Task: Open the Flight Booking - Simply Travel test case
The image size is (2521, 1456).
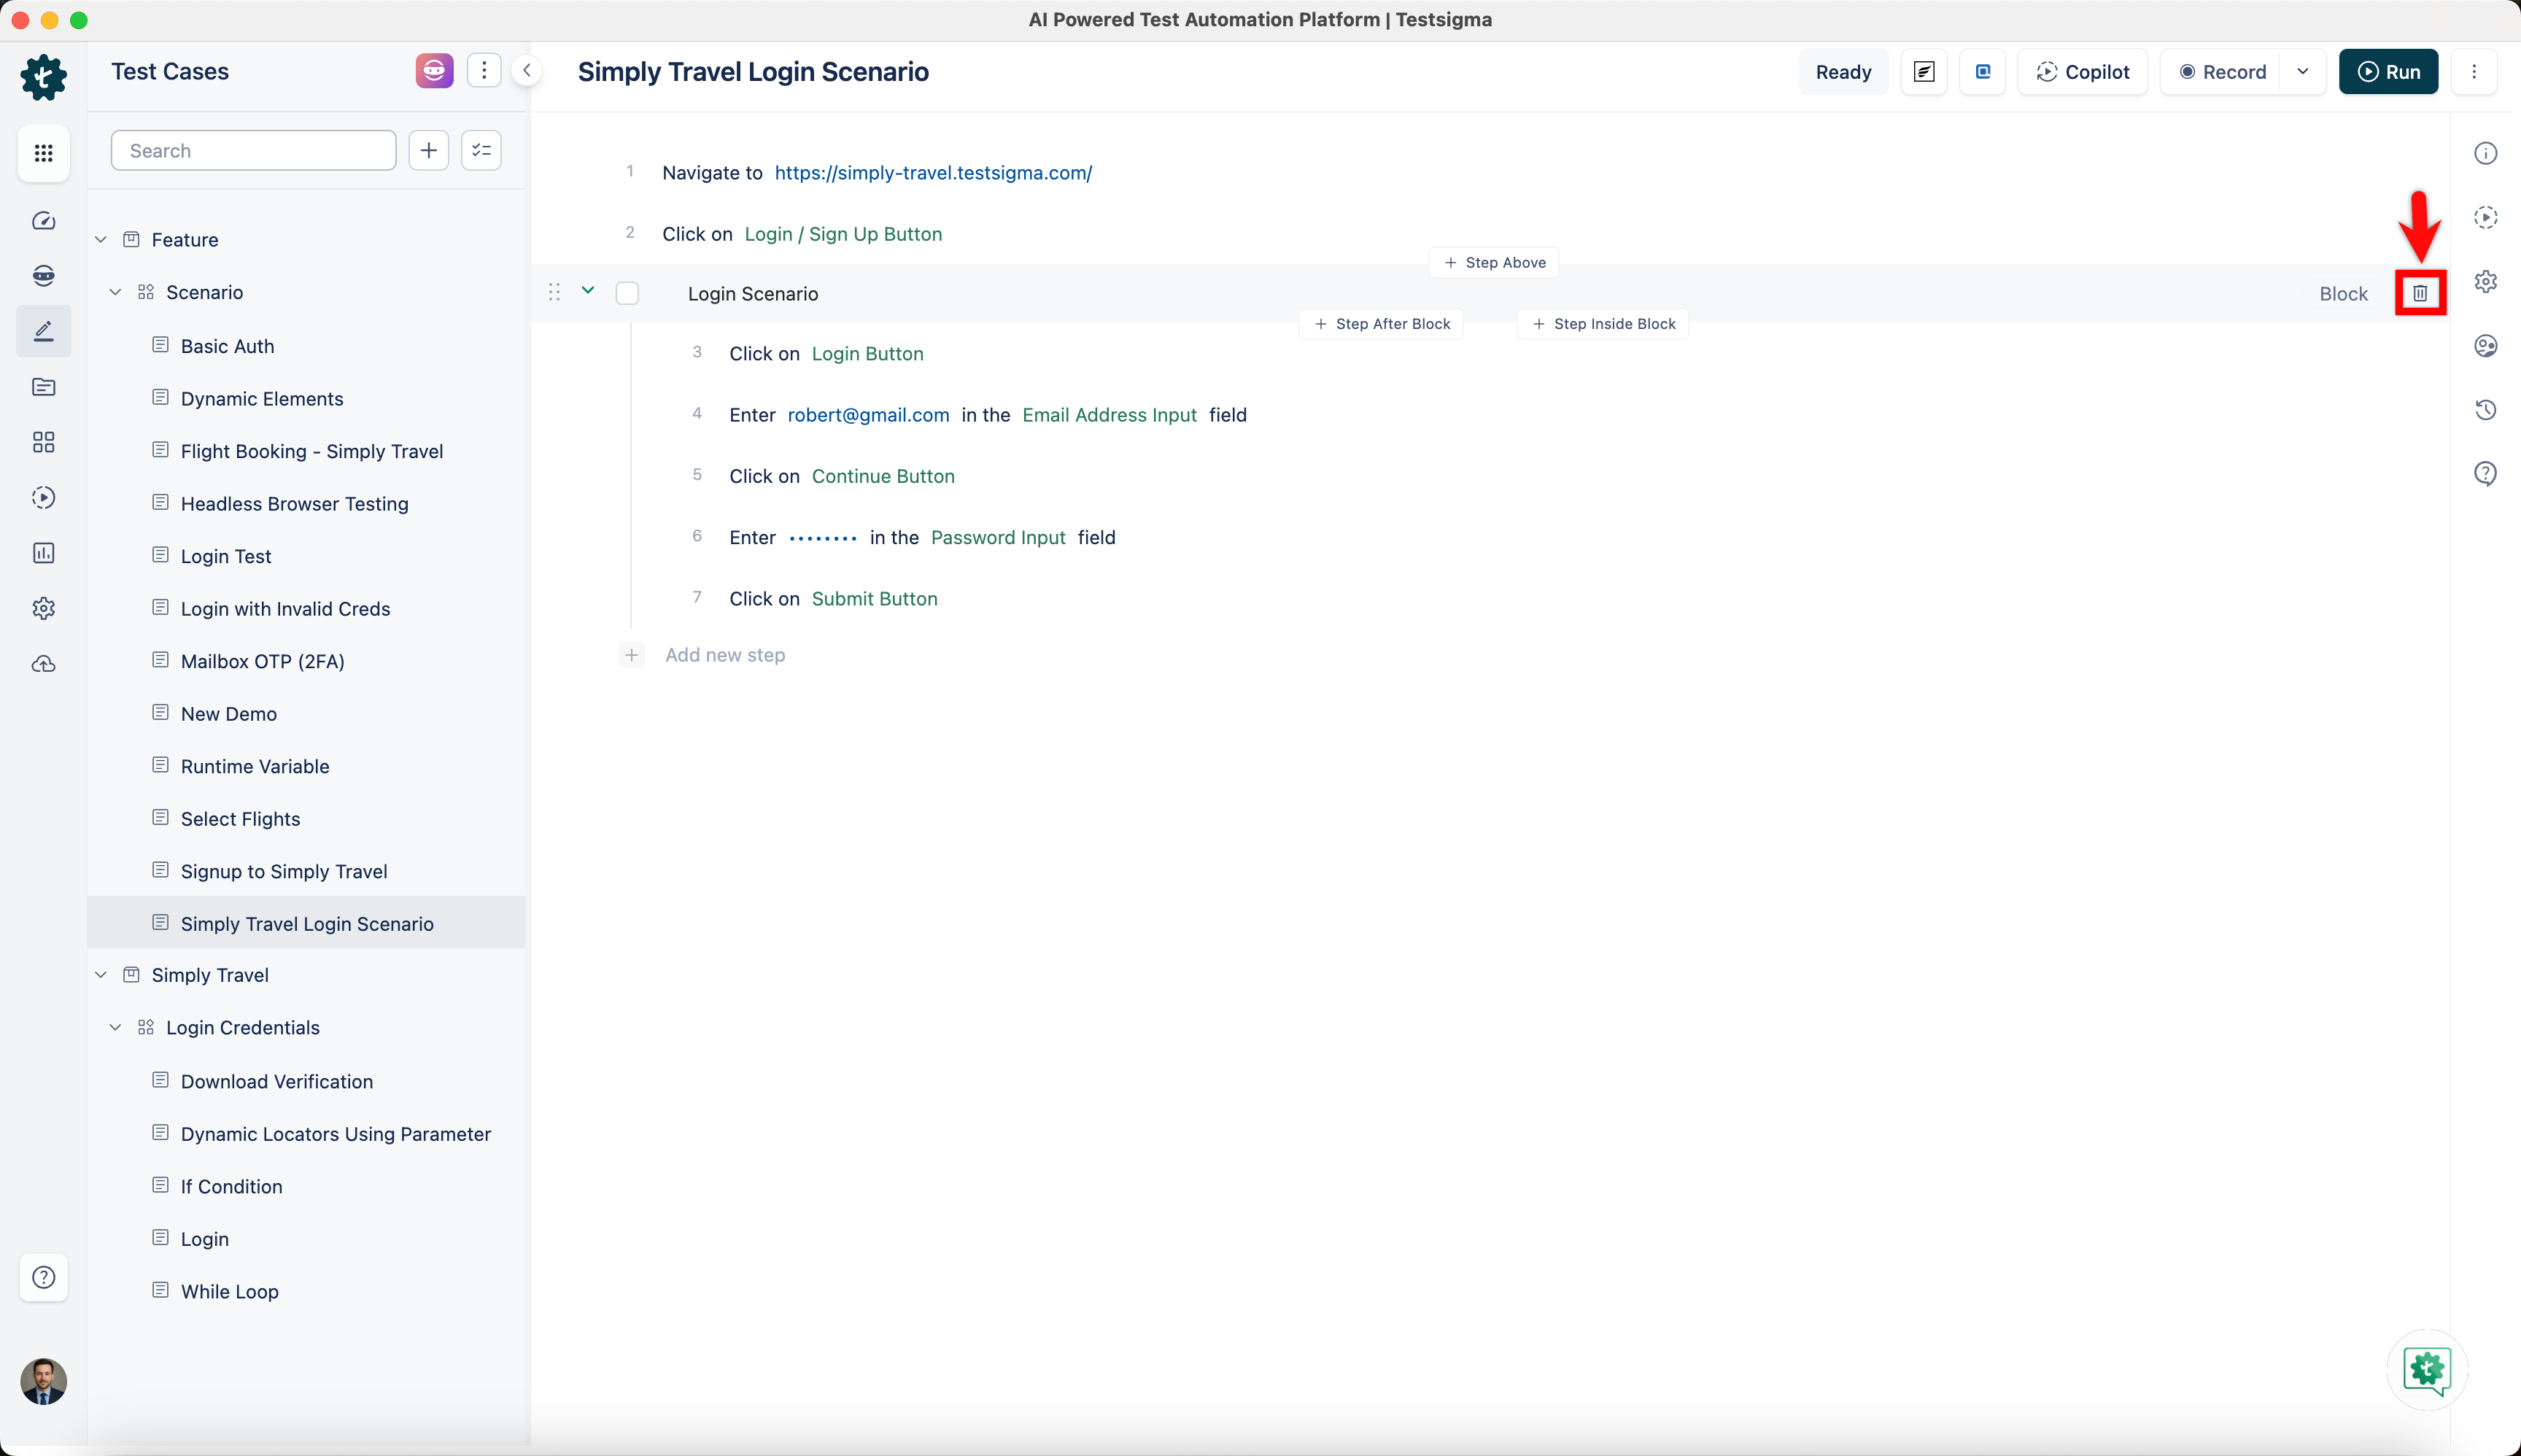Action: tap(311, 451)
